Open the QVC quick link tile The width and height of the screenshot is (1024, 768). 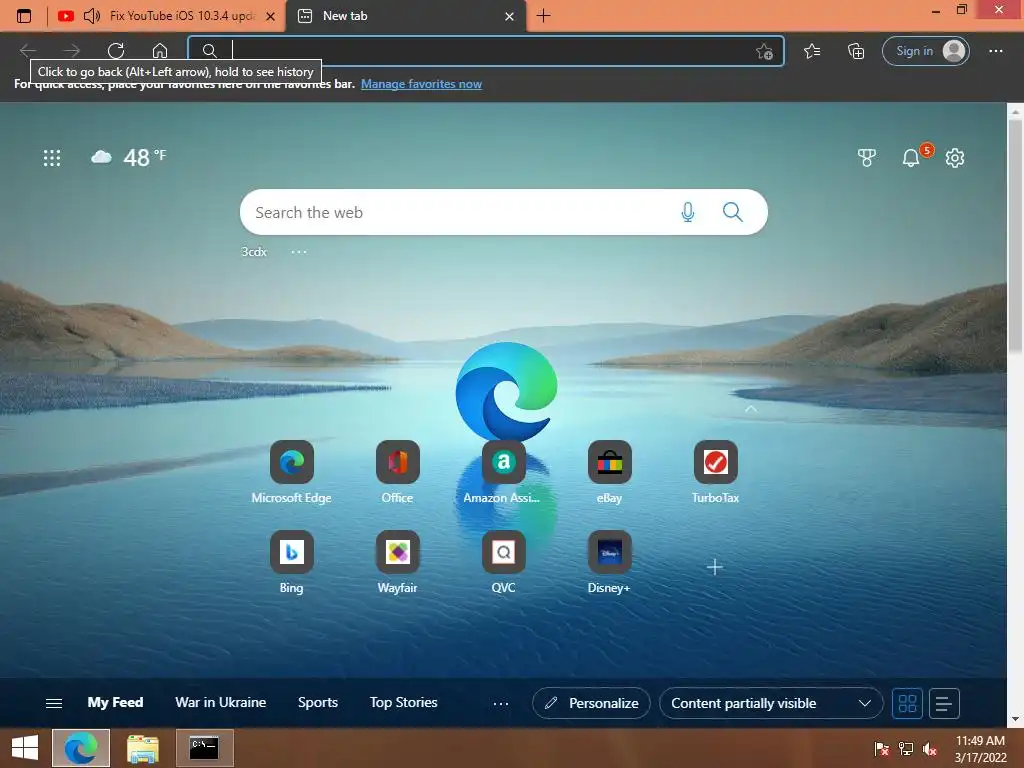tap(503, 562)
